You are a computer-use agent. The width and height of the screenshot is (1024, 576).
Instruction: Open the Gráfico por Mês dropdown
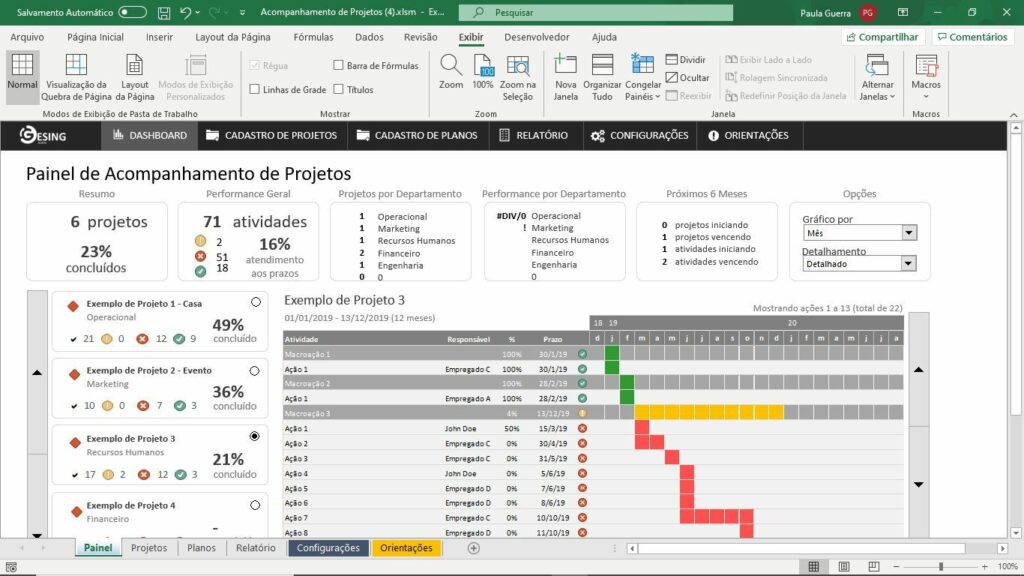pos(909,233)
